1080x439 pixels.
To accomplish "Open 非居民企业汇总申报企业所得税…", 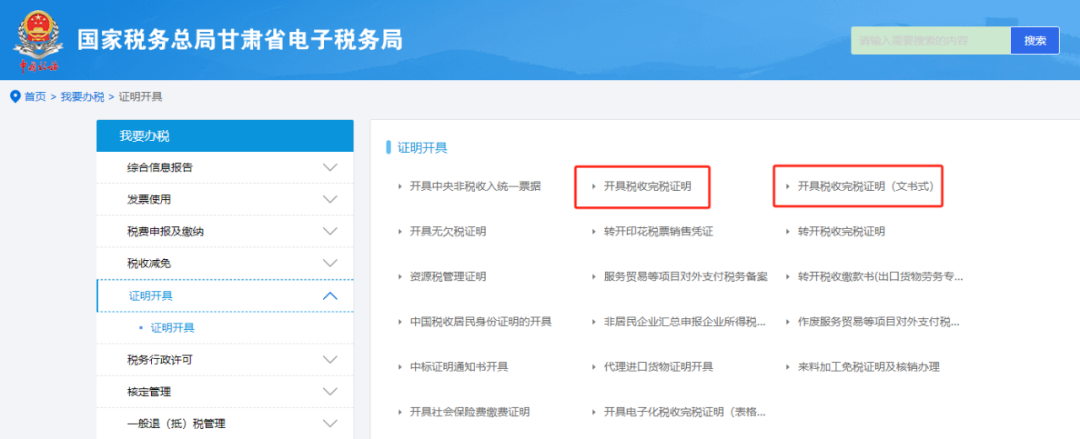I will point(685,322).
